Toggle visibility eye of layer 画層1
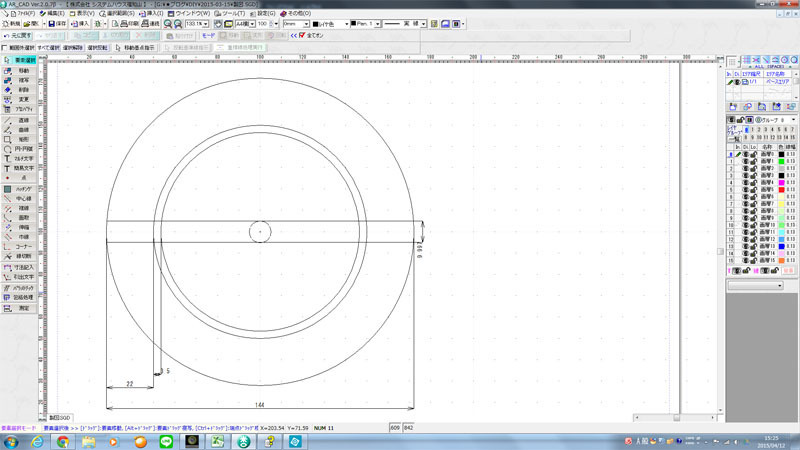The width and height of the screenshot is (800, 450). coord(745,161)
